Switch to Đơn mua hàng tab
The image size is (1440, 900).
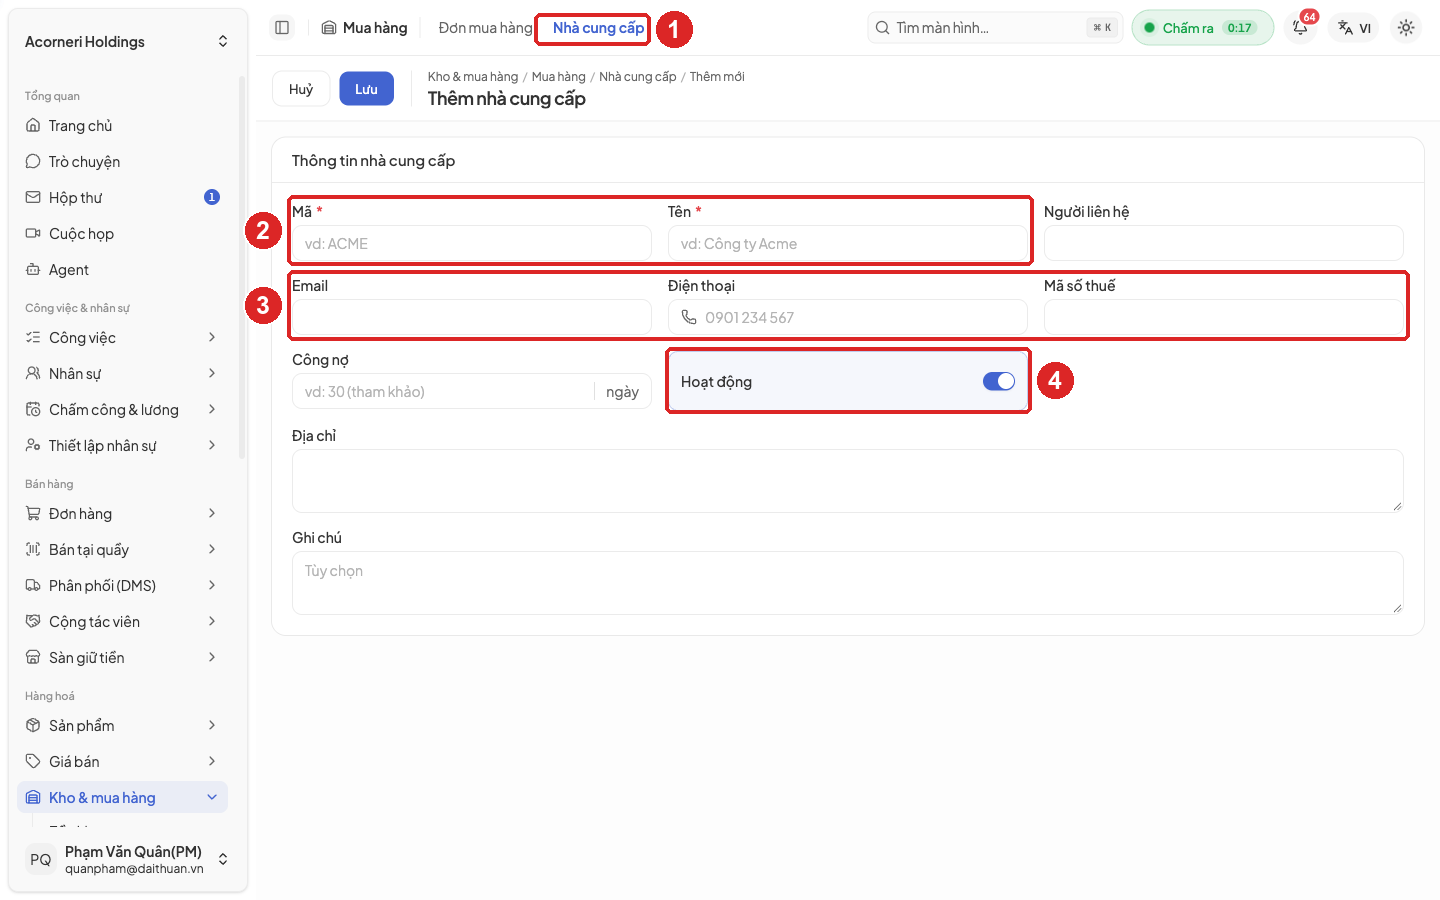485,28
